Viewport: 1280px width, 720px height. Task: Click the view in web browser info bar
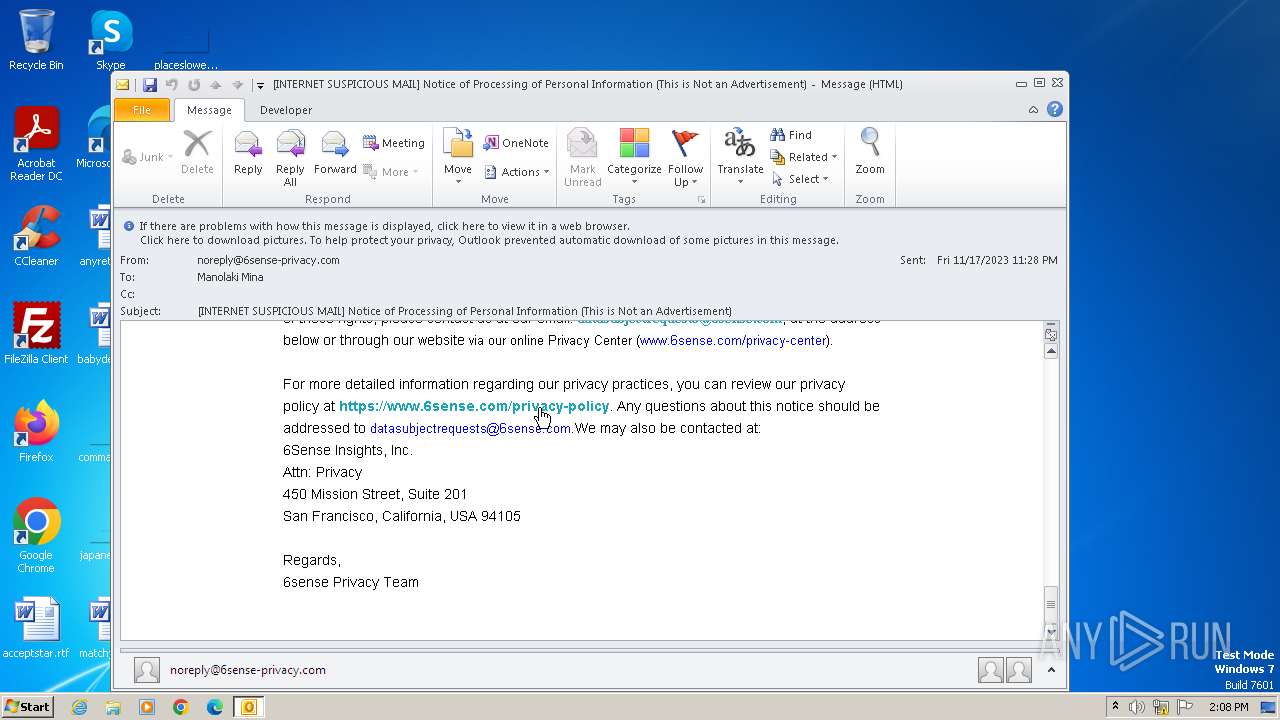pos(384,226)
